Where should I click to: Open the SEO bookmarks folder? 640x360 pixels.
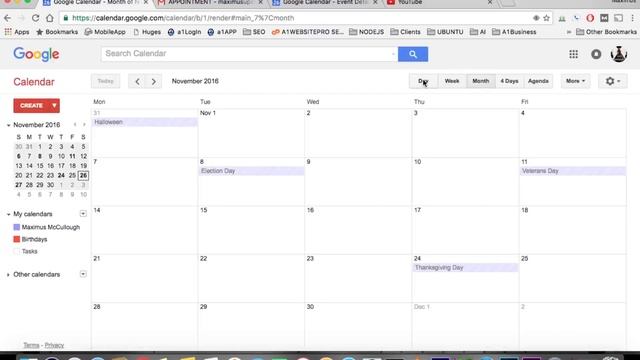point(254,32)
